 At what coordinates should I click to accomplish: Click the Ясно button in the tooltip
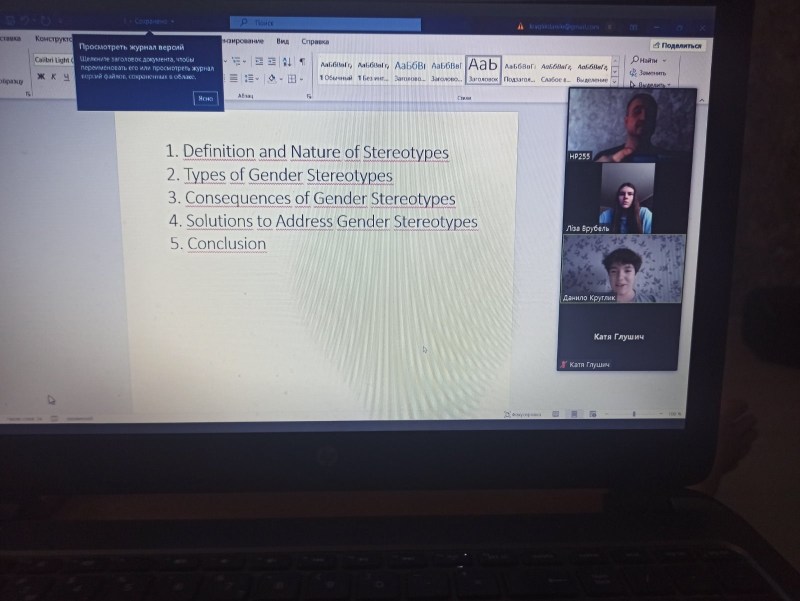pos(205,98)
